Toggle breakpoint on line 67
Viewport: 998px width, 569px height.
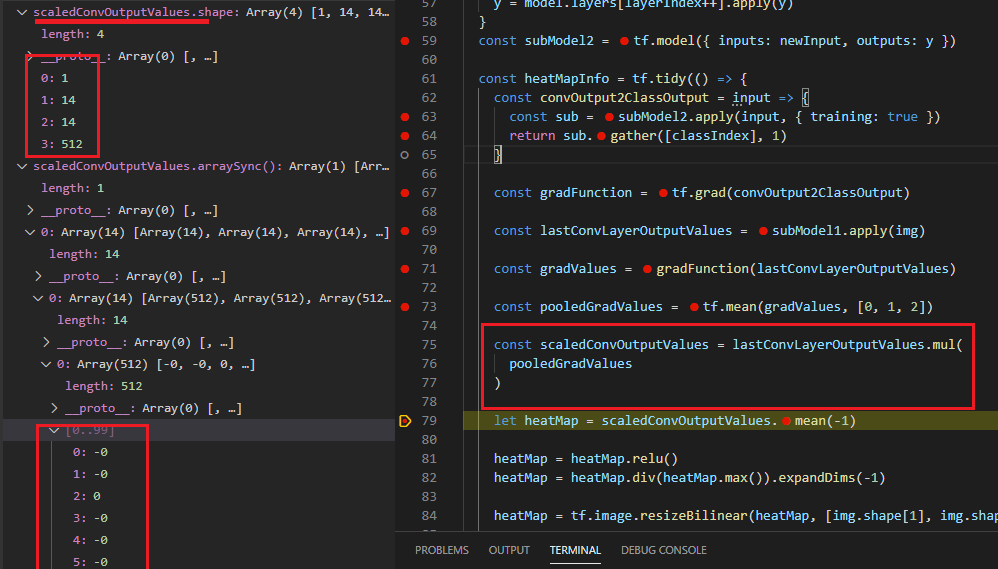(405, 193)
